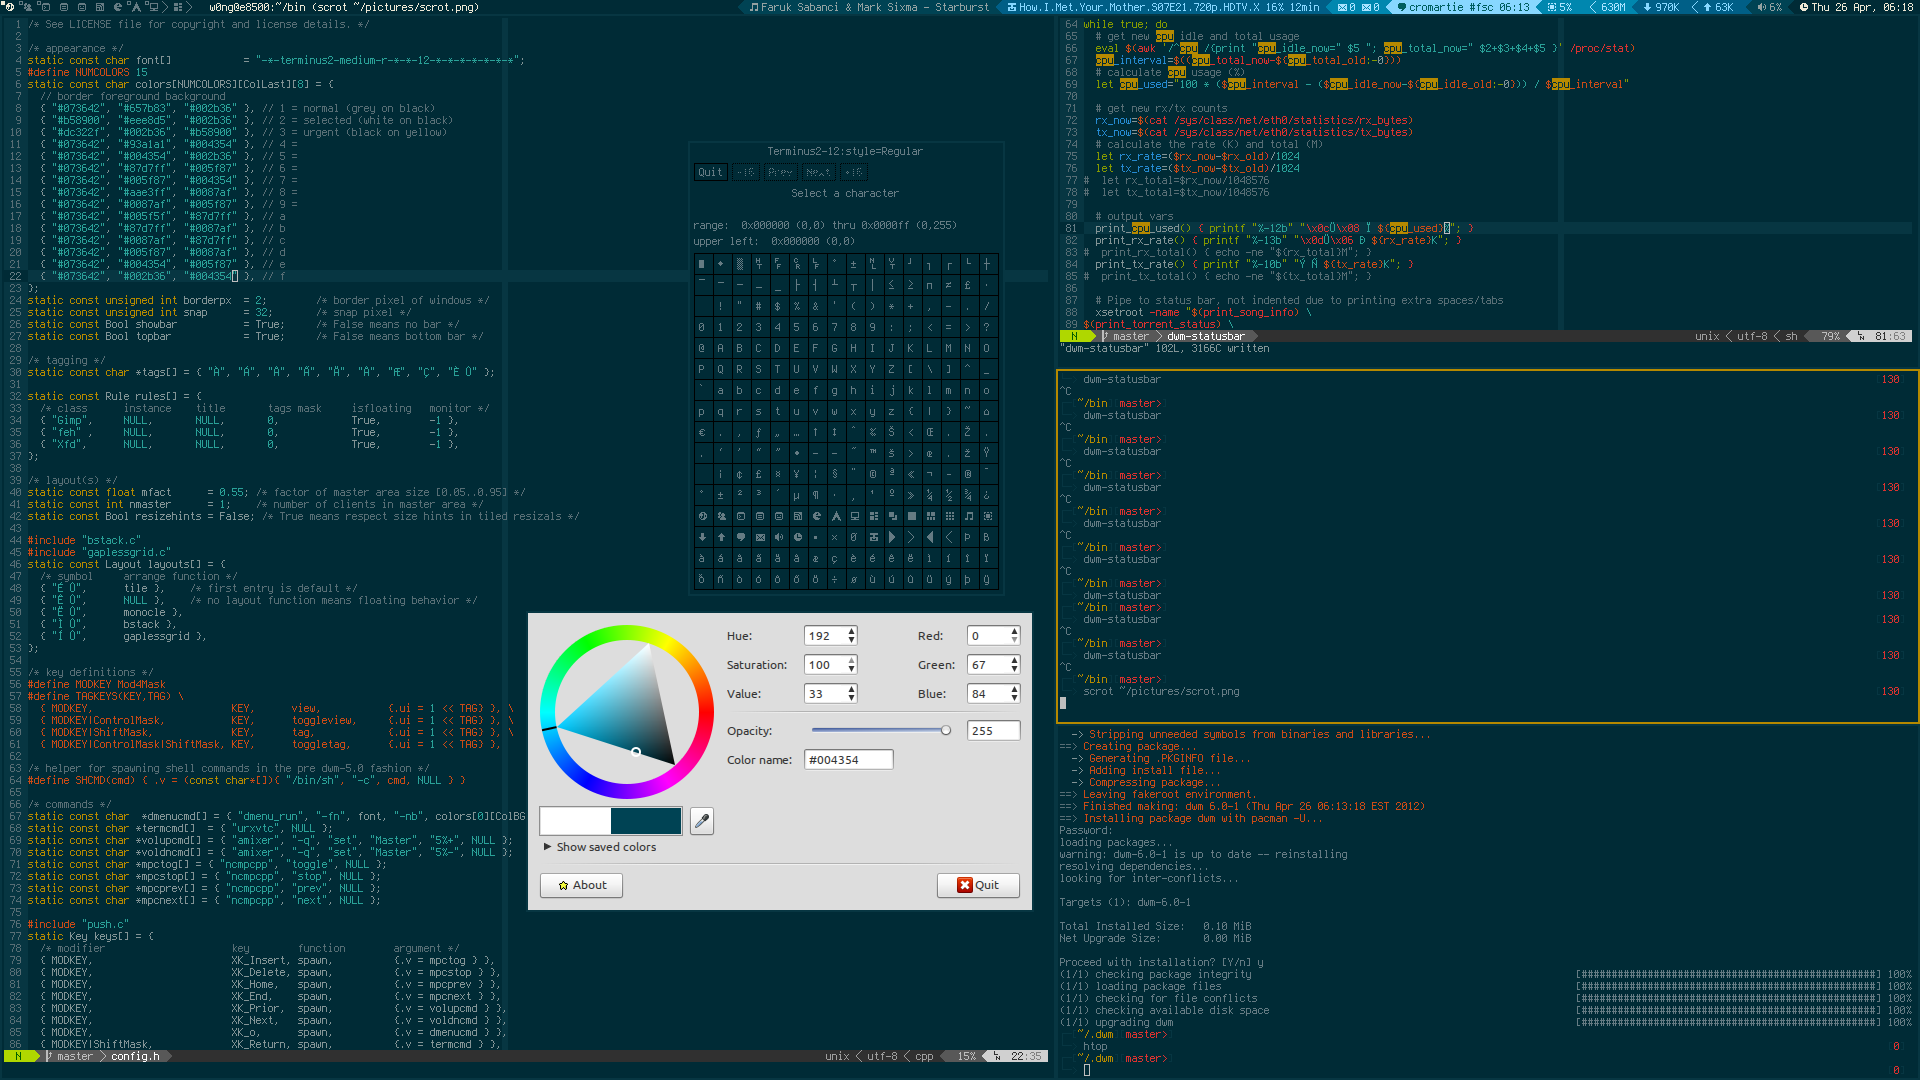Click the white previous color swatch
This screenshot has height=1080, width=1920.
click(x=575, y=821)
